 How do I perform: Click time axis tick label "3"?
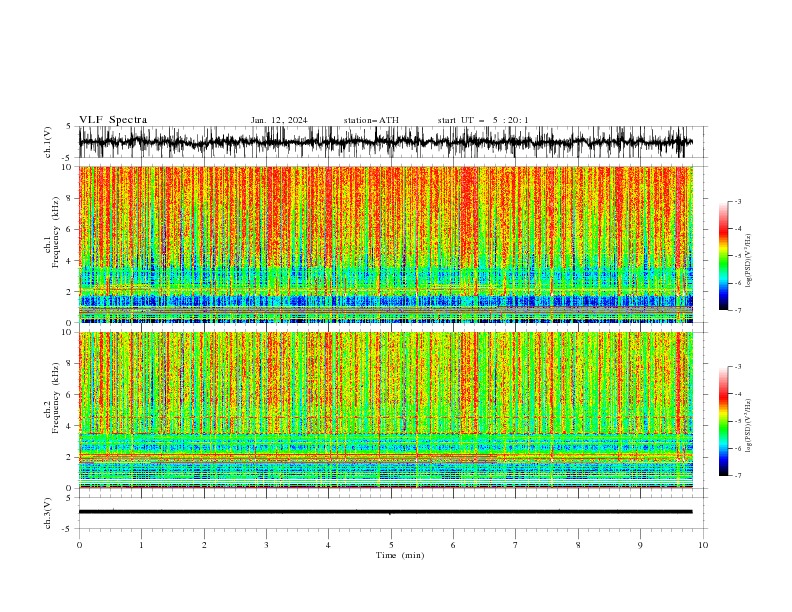(266, 545)
